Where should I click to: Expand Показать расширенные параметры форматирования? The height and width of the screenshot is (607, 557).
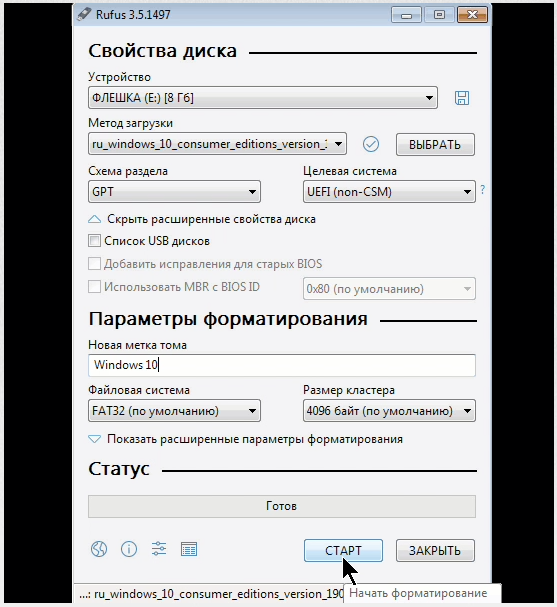click(245, 439)
